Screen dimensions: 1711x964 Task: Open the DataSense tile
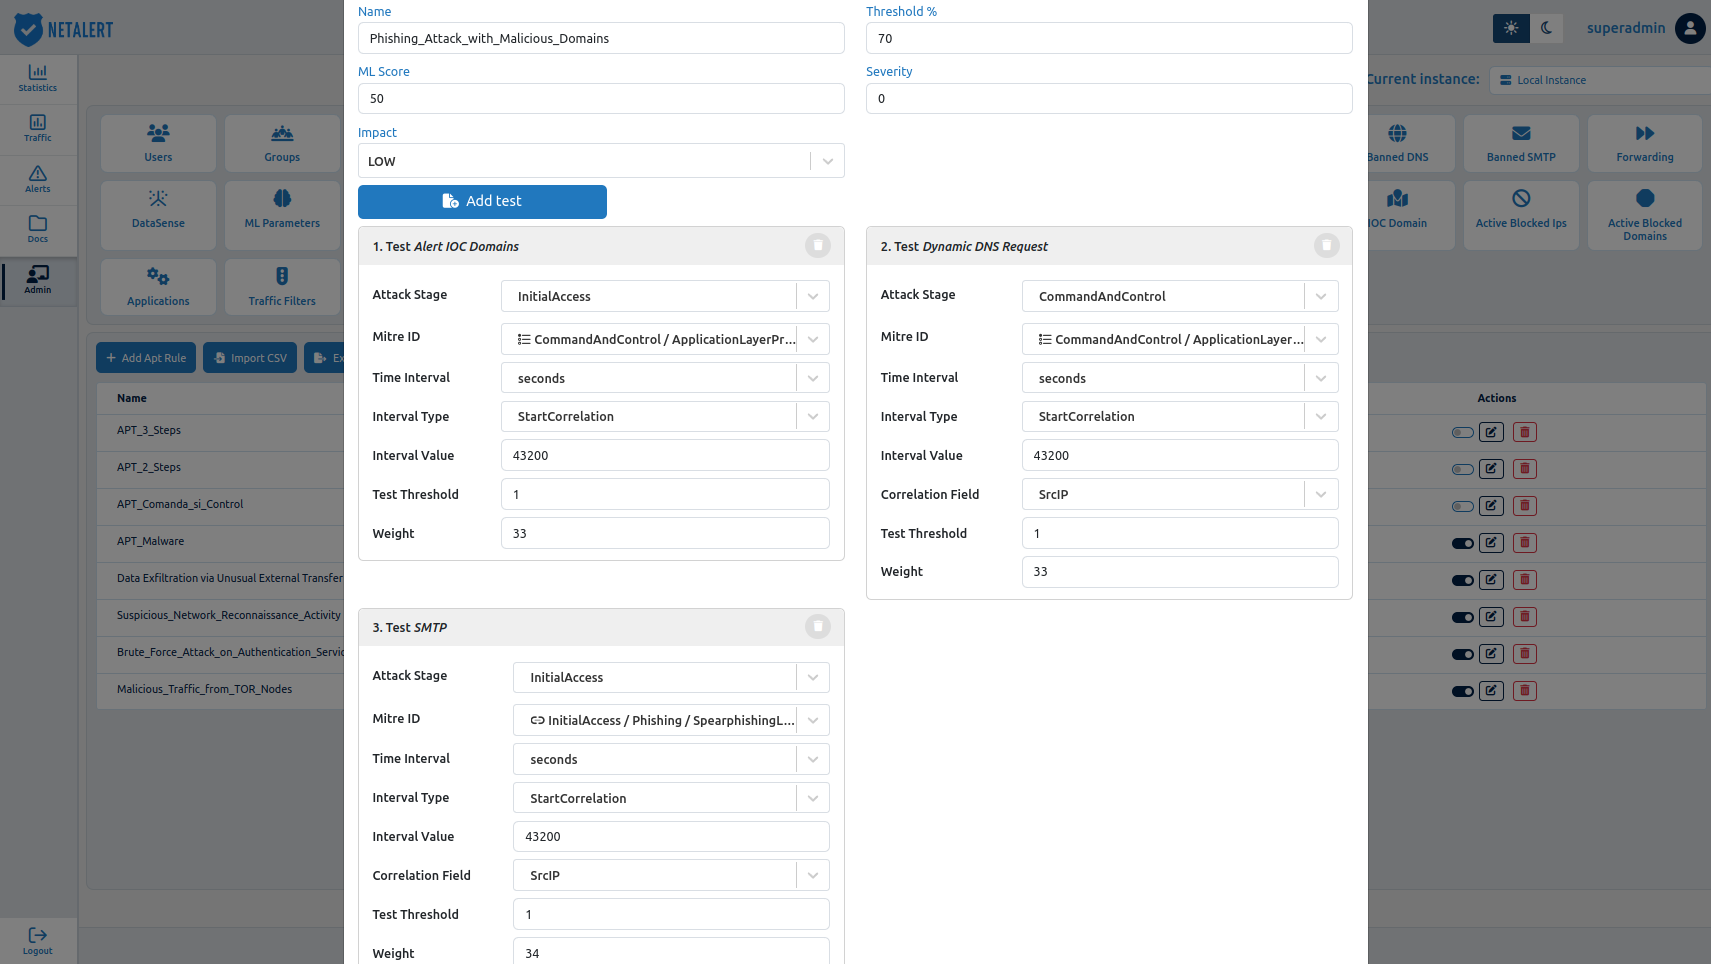click(x=158, y=214)
